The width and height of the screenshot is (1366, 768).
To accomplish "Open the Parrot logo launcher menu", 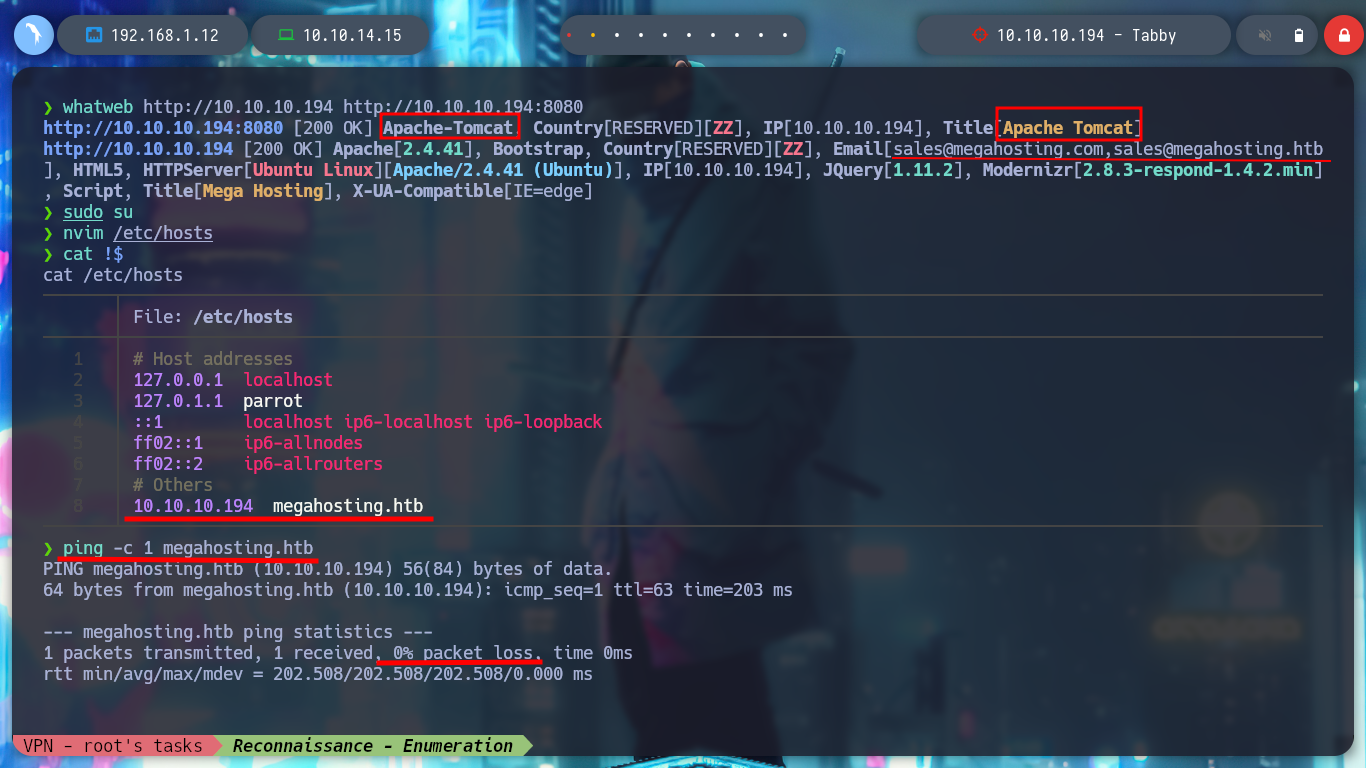I will pos(34,35).
